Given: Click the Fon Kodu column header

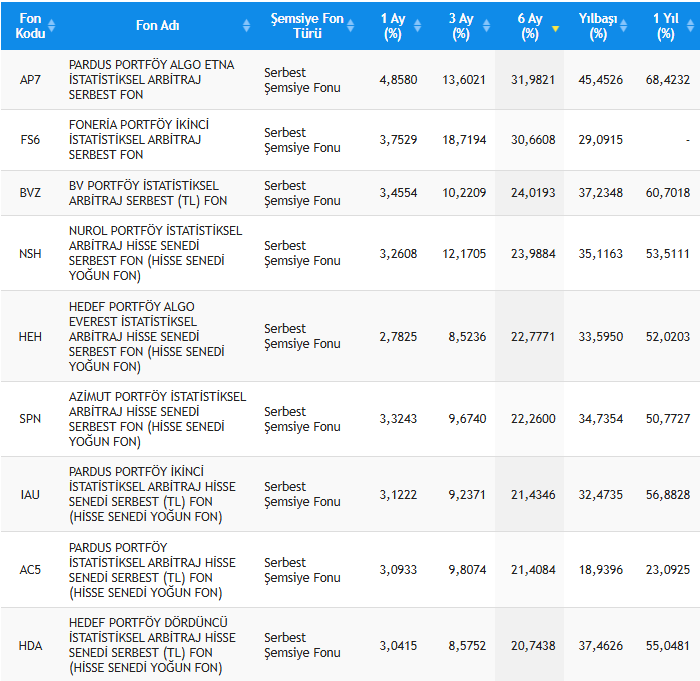Looking at the screenshot, I should (30, 25).
